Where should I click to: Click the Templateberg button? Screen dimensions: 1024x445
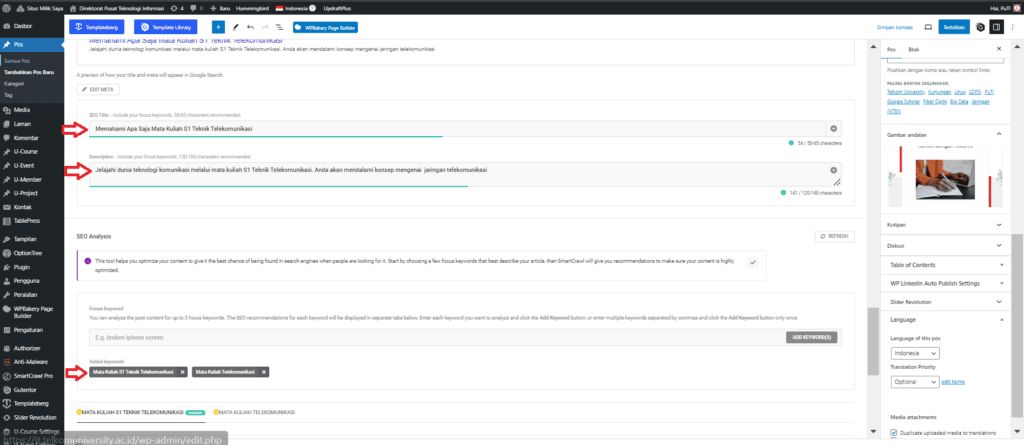(x=96, y=27)
